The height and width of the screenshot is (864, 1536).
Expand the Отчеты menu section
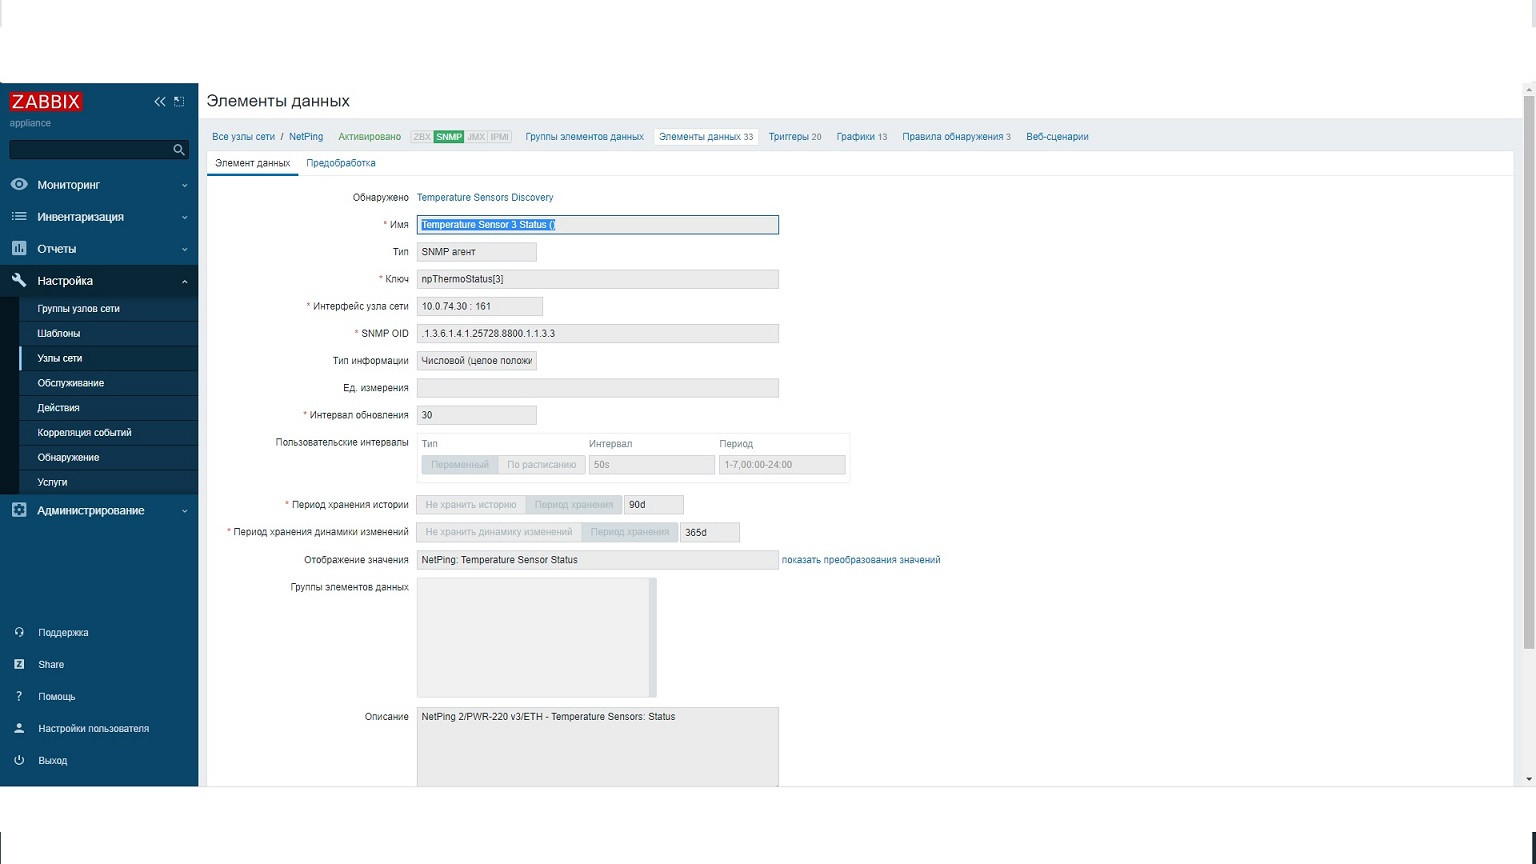pos(98,249)
